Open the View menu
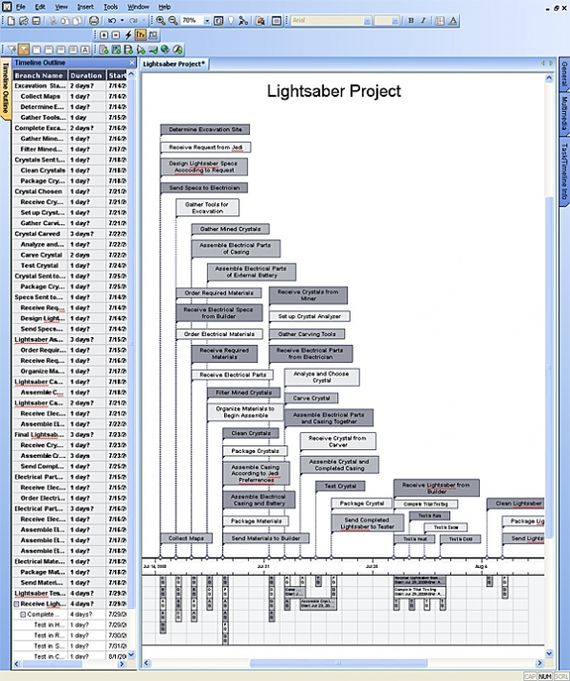 coord(61,7)
